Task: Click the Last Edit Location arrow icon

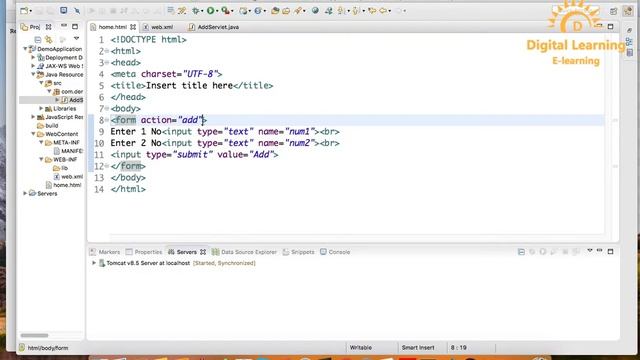Action: pyautogui.click(x=372, y=11)
